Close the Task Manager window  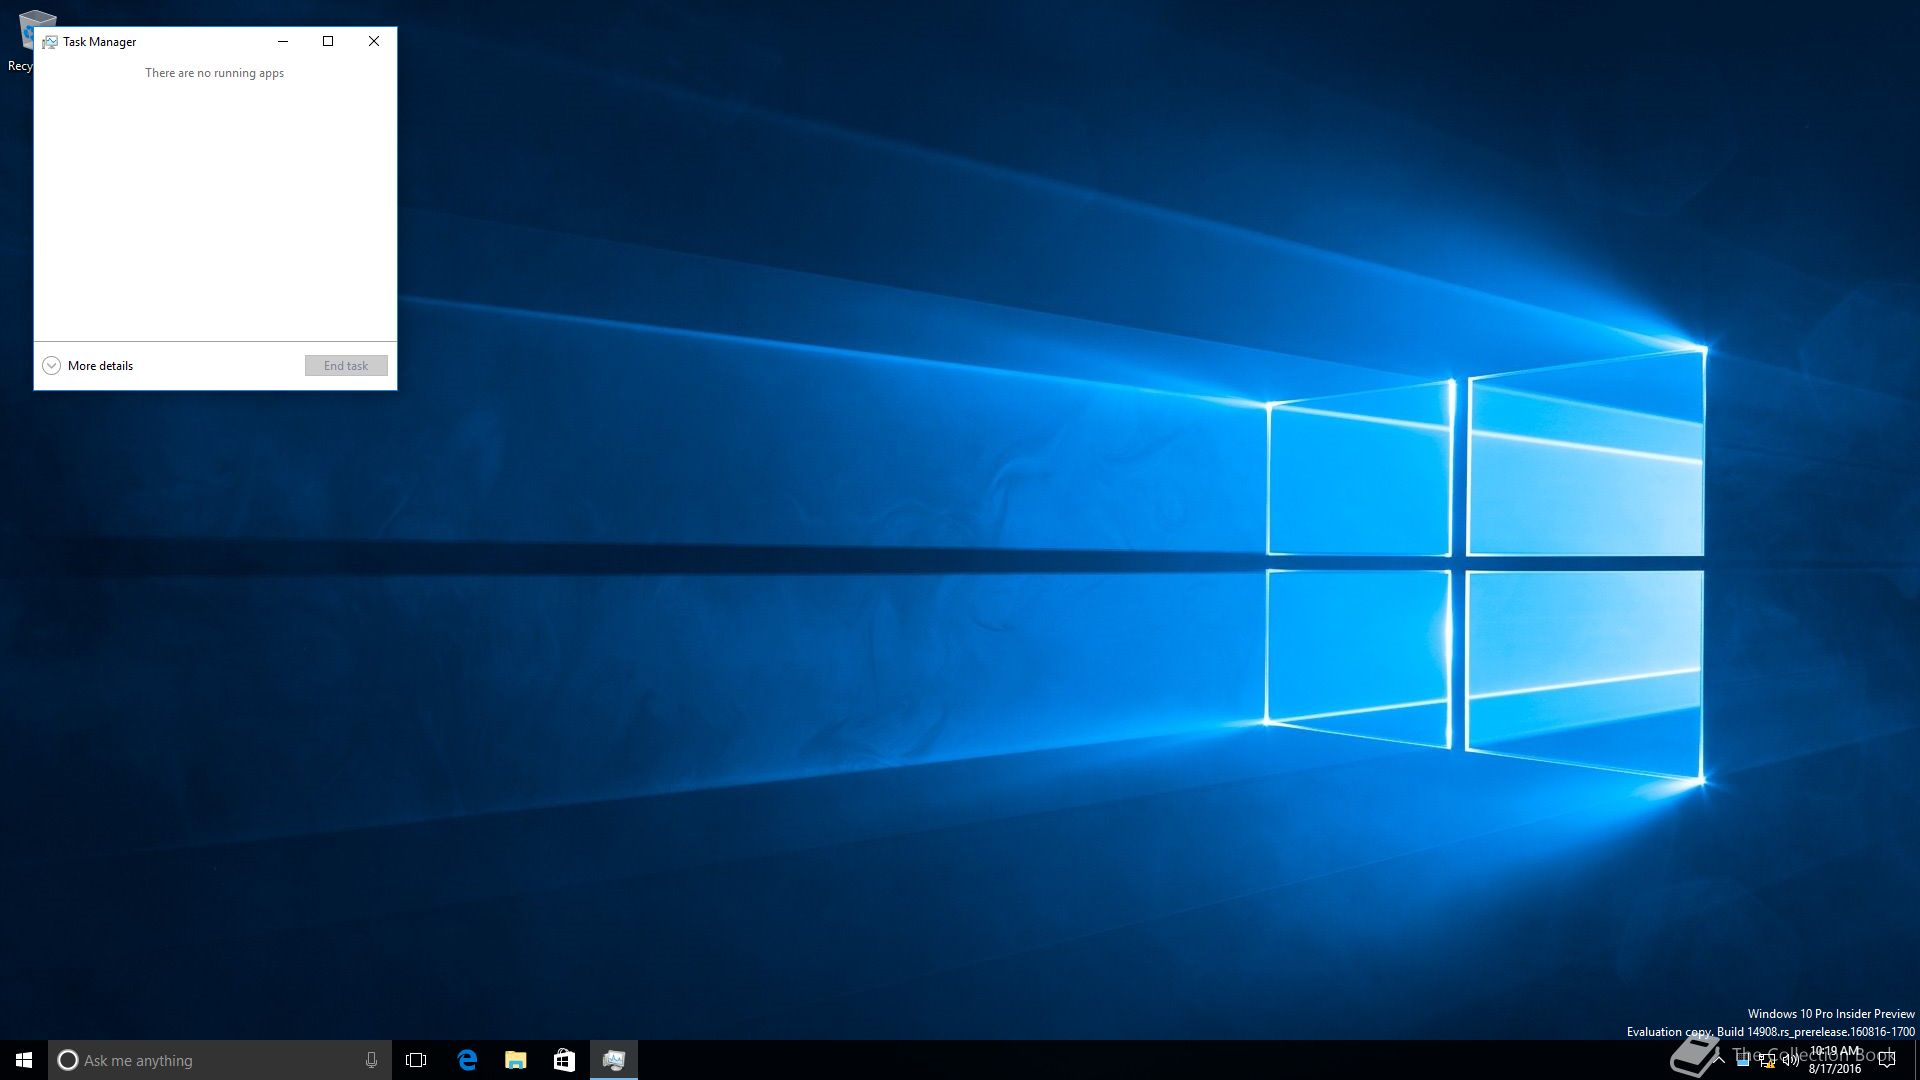click(x=374, y=41)
